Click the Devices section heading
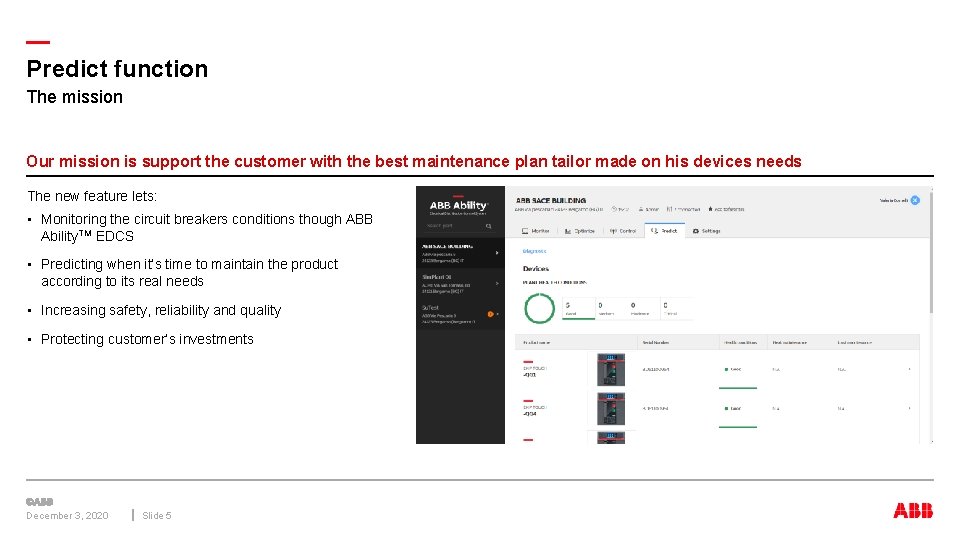The height and width of the screenshot is (540, 960). pyautogui.click(x=536, y=269)
